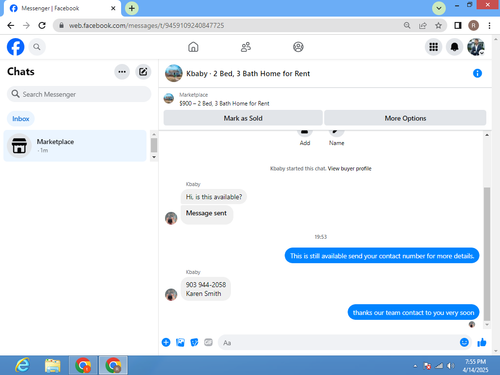Screen dimensions: 500x375
Task: Open zoom magnifier icon in address bar
Action: [407, 25]
